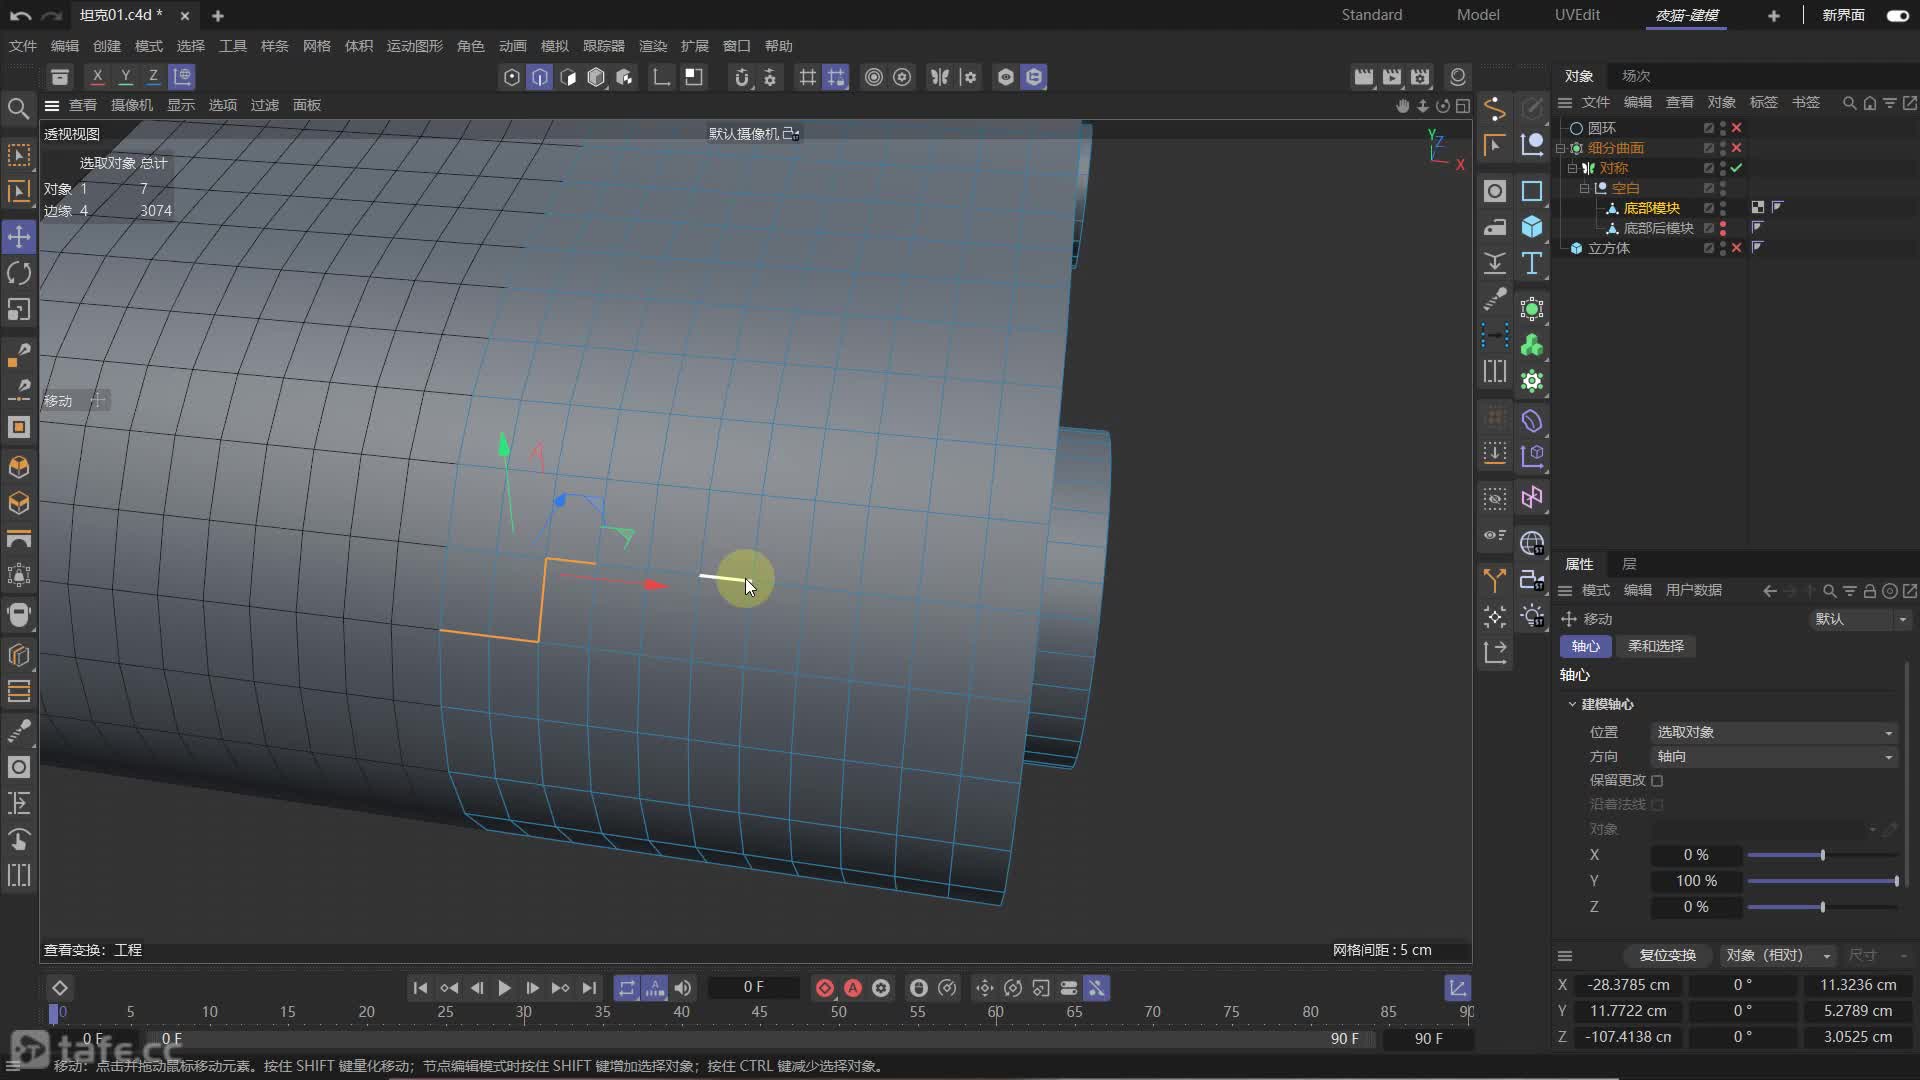Select the 轴心 button
The width and height of the screenshot is (1920, 1080).
pos(1586,647)
